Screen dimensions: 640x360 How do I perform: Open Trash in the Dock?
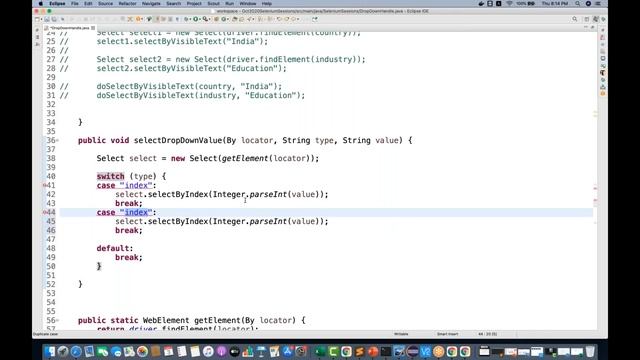coord(590,351)
